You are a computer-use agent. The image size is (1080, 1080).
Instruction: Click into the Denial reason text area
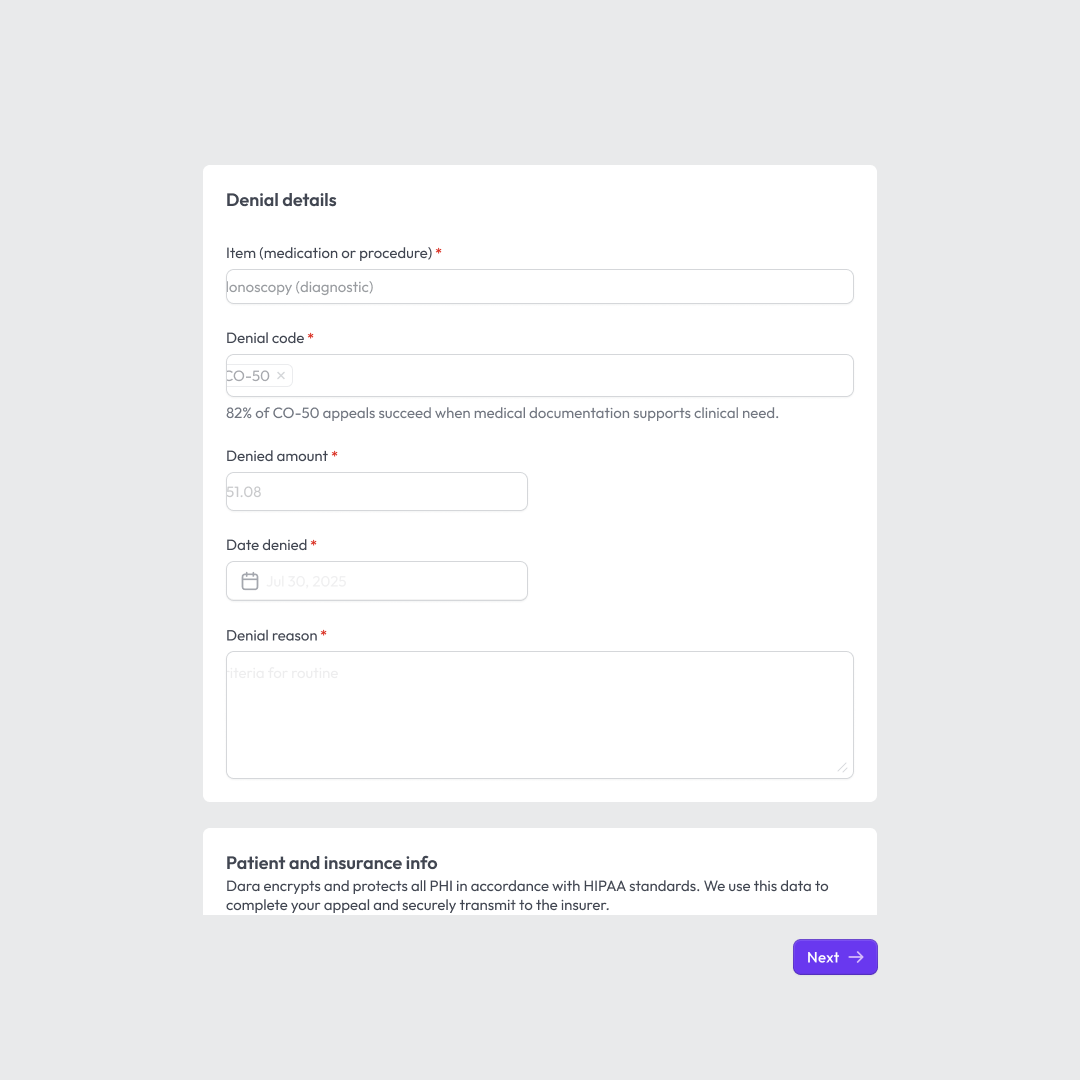539,715
